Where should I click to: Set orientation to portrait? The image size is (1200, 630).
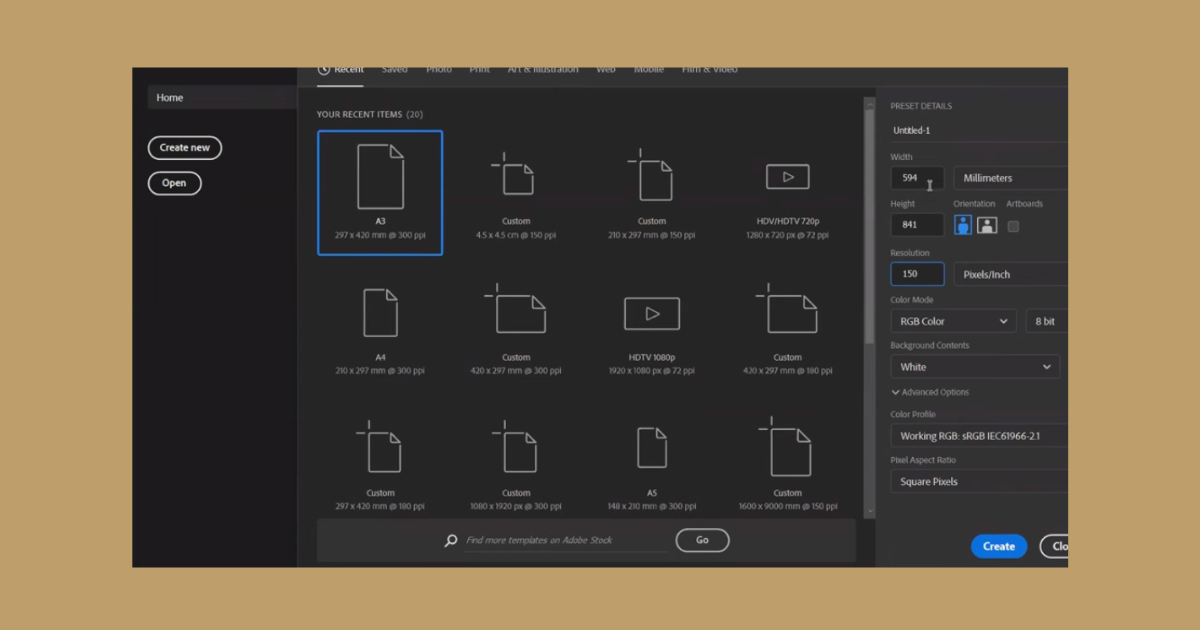pyautogui.click(x=963, y=225)
